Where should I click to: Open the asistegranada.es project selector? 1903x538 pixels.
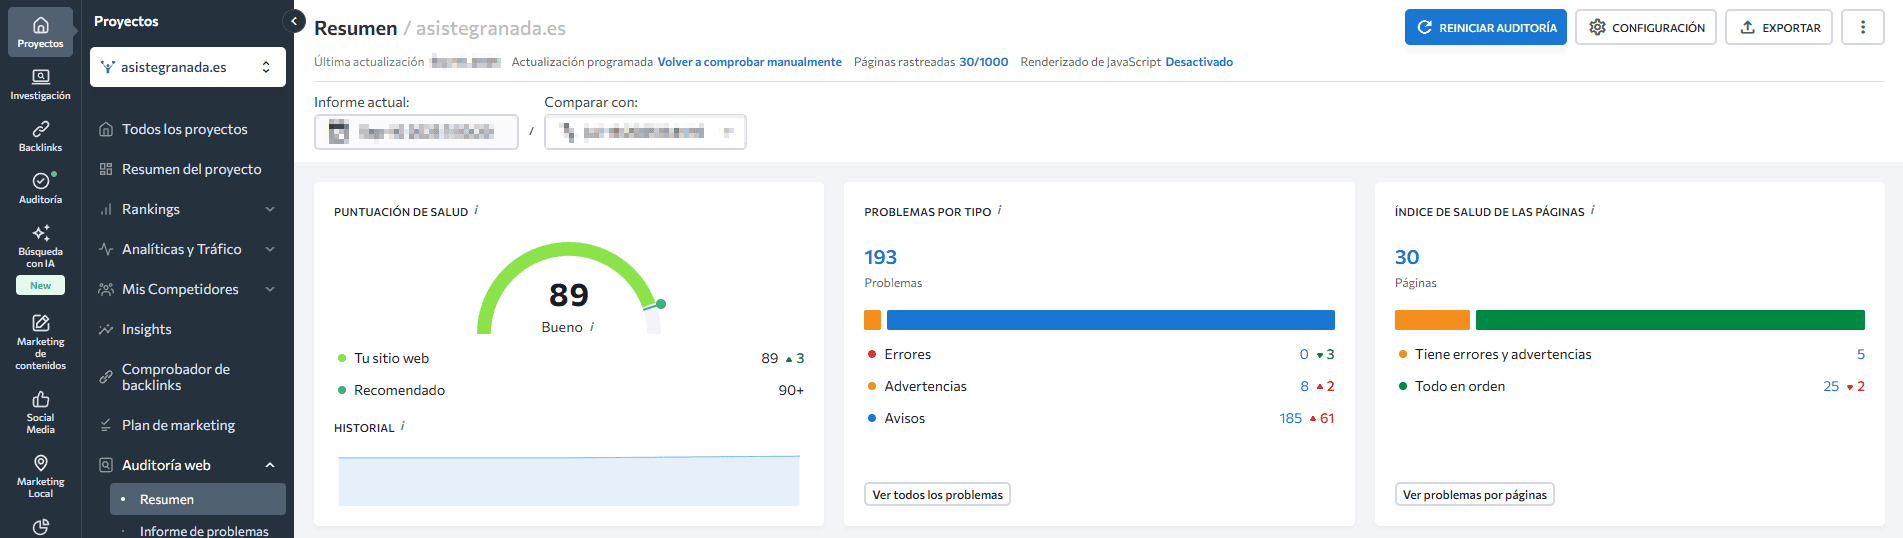coord(188,67)
